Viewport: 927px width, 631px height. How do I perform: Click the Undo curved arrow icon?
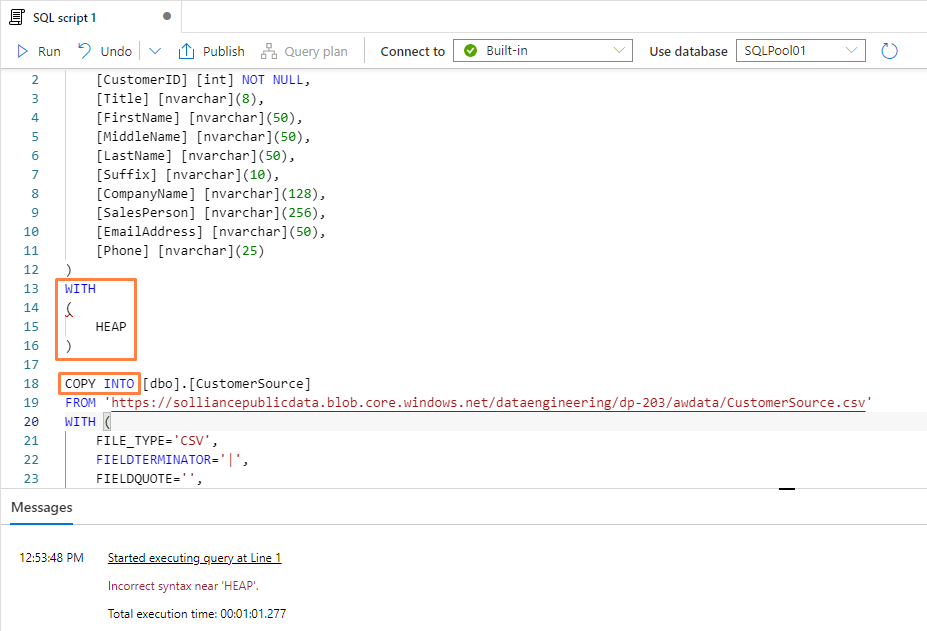coord(85,51)
